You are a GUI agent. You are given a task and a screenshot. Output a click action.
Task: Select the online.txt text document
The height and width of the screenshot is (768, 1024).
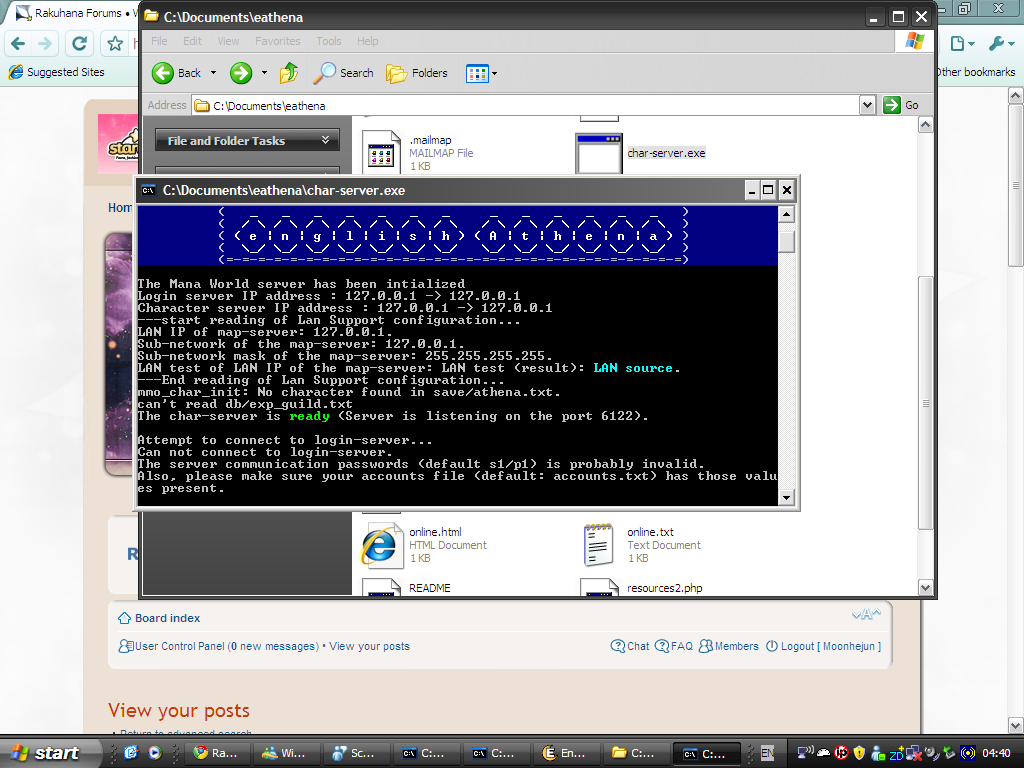coord(598,545)
